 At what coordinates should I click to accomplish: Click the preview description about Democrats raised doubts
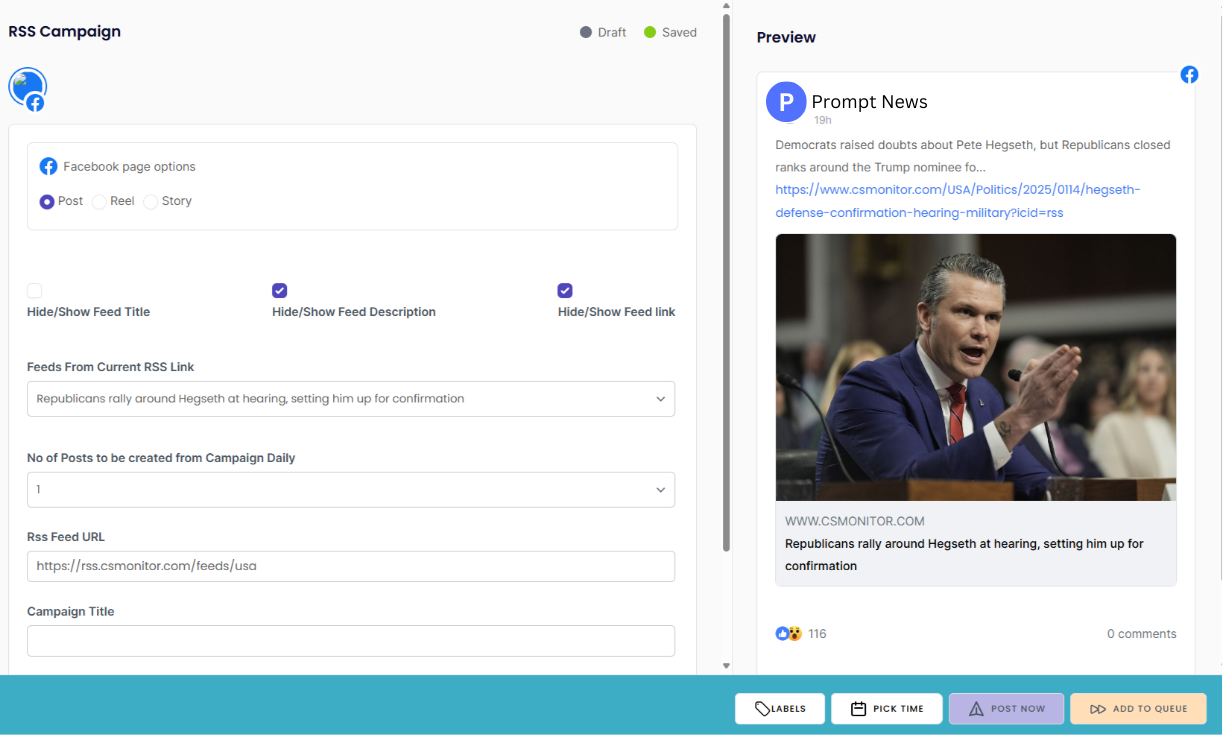(973, 156)
